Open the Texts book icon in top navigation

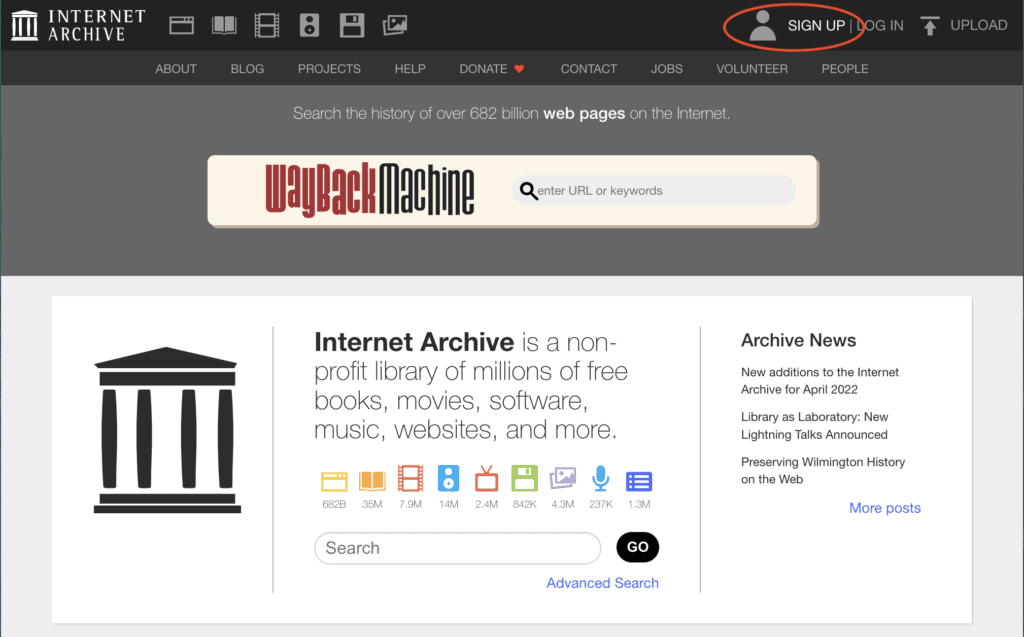(x=224, y=25)
